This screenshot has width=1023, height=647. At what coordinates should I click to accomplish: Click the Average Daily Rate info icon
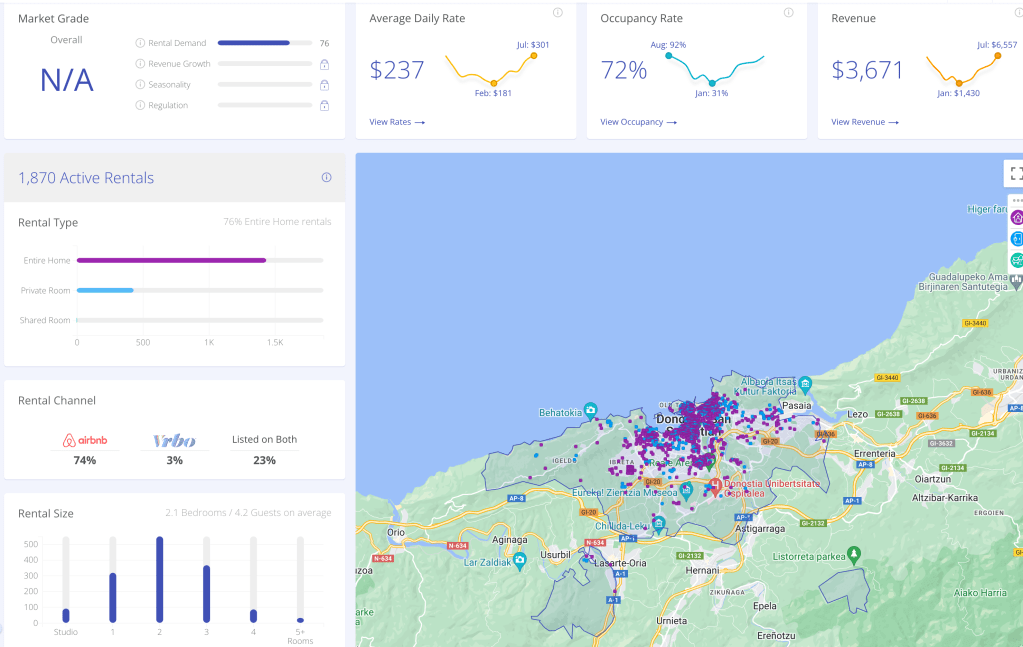click(x=557, y=13)
